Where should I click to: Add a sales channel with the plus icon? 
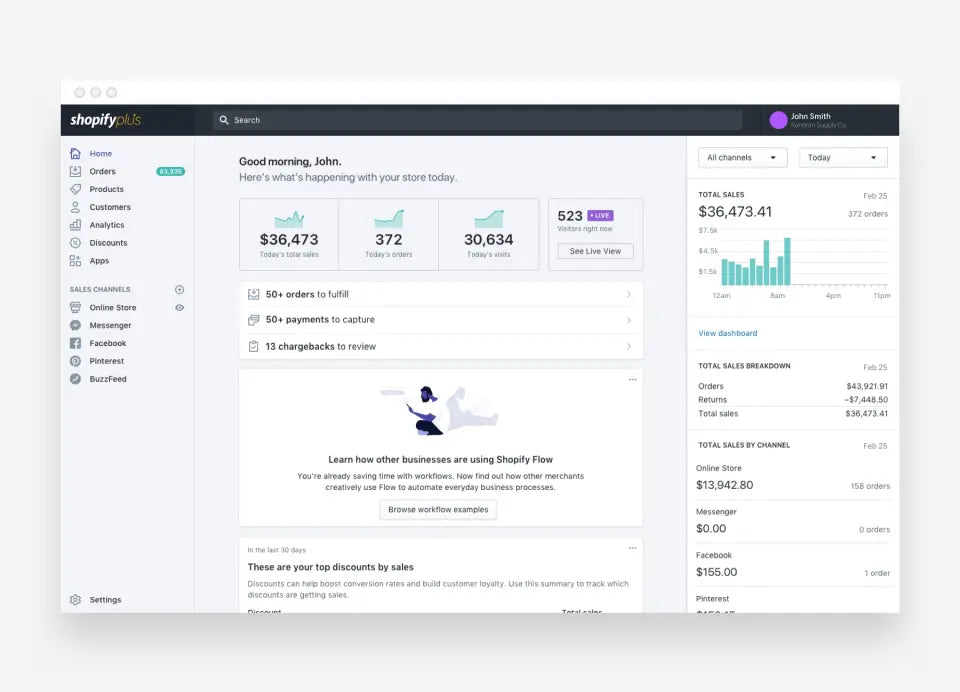[180, 289]
